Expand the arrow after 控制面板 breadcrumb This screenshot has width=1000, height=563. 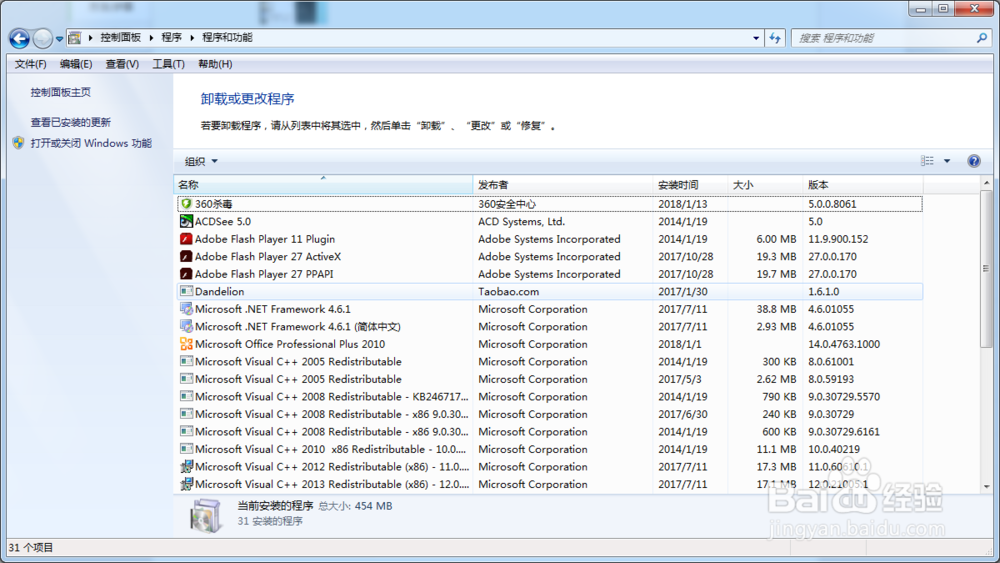pyautogui.click(x=151, y=38)
